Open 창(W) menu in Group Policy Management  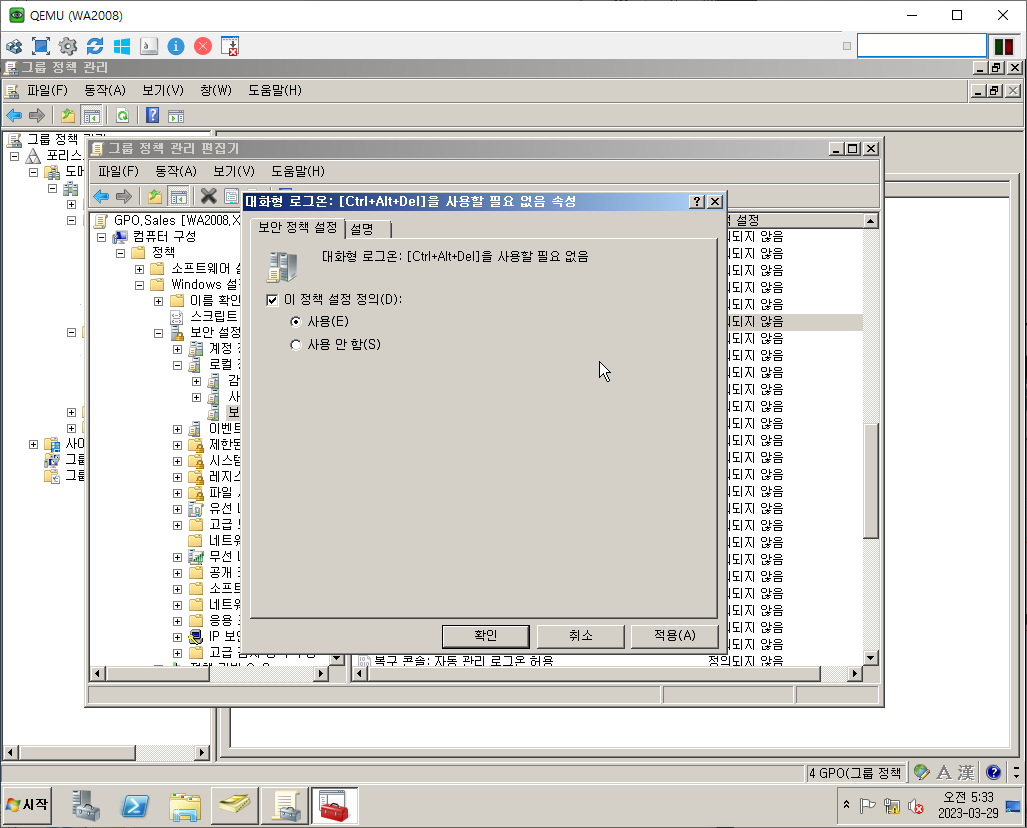pos(216,90)
